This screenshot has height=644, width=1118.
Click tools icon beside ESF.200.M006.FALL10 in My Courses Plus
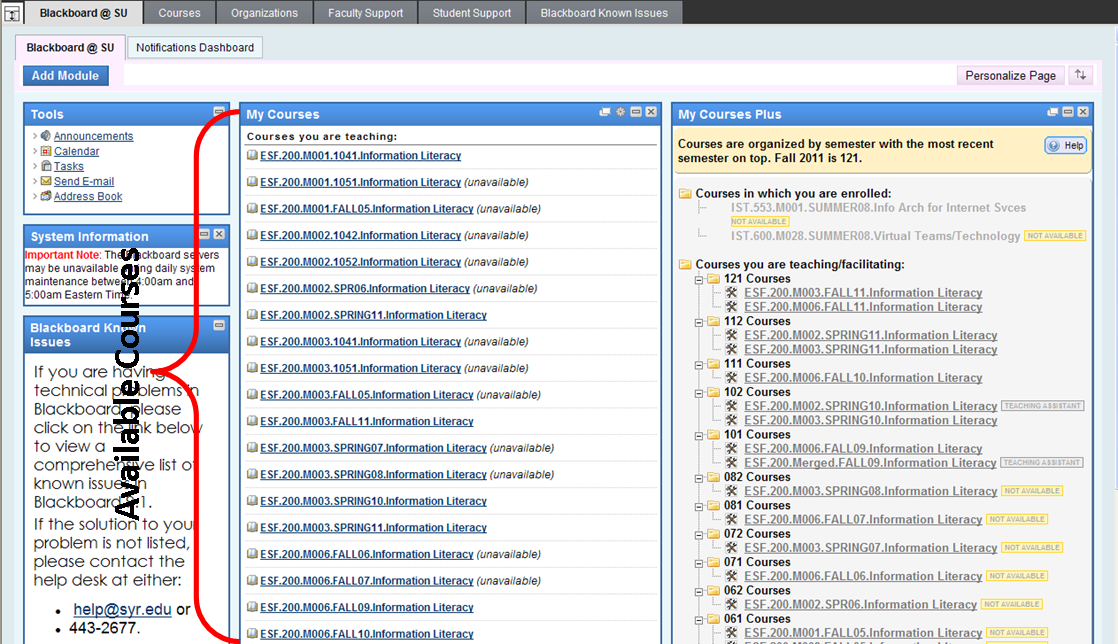point(732,377)
